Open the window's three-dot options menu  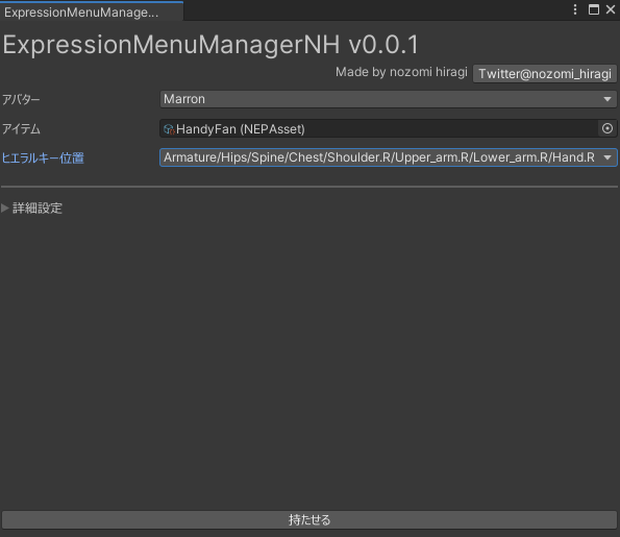click(575, 9)
